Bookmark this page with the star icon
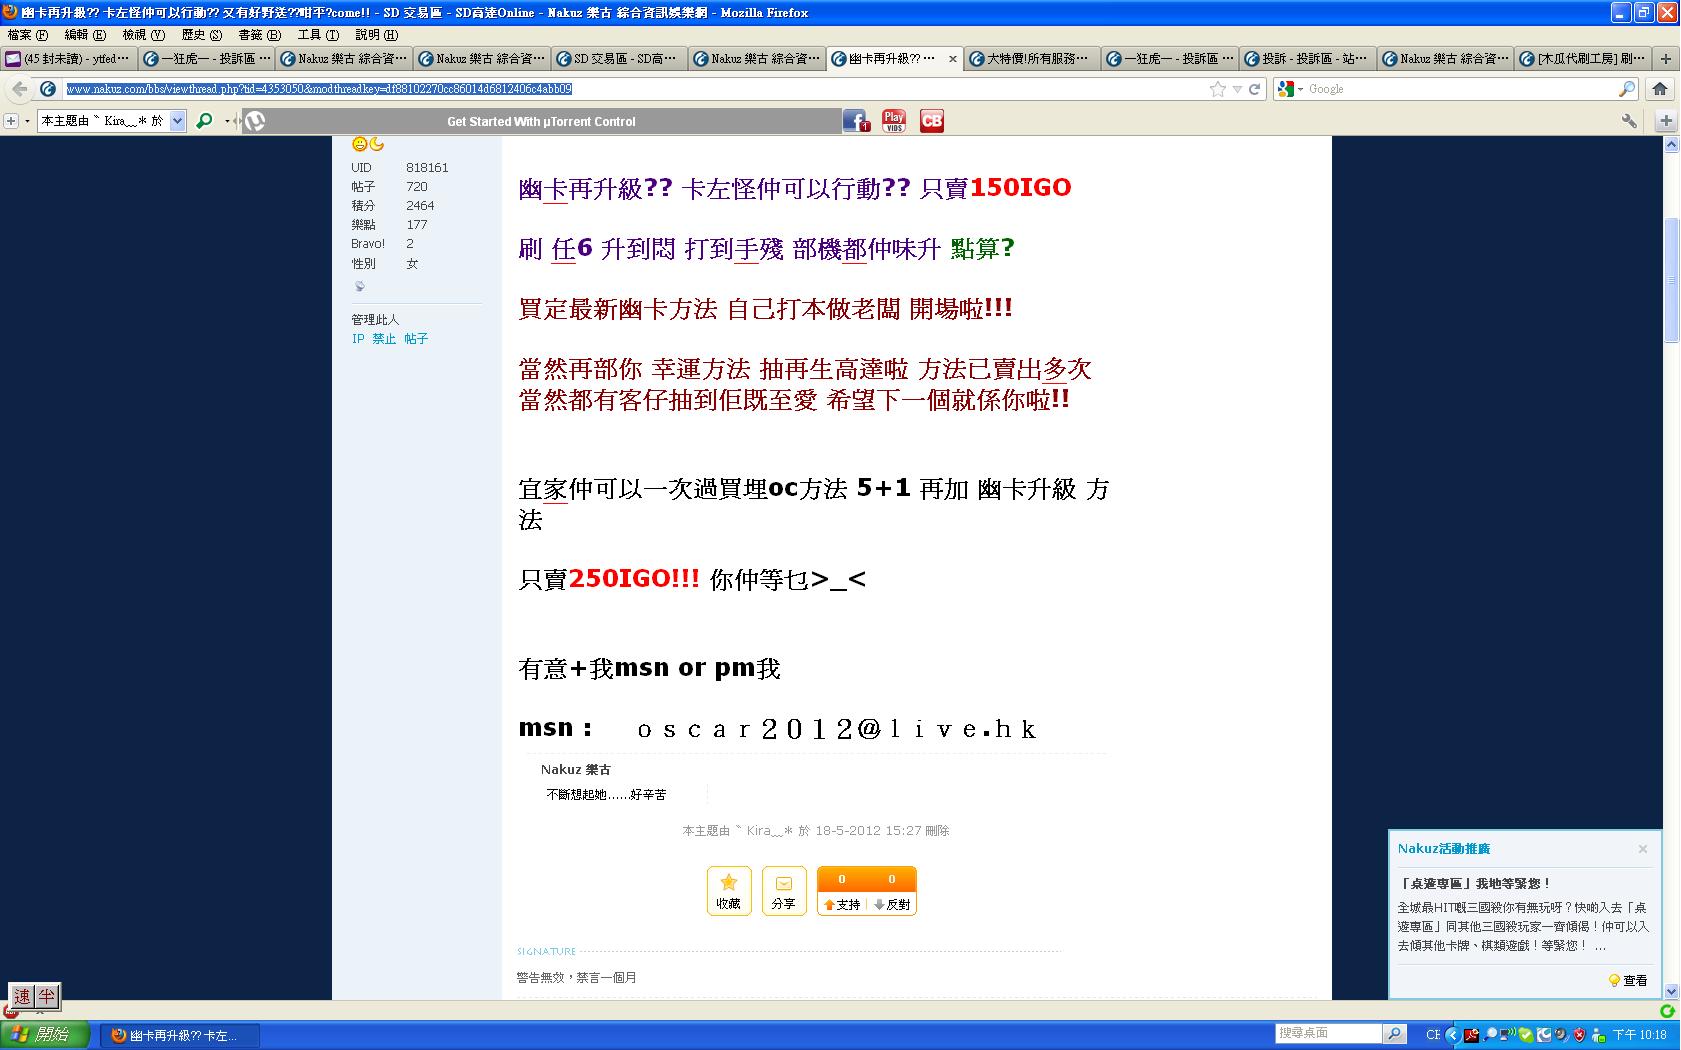Image resolution: width=1681 pixels, height=1050 pixels. (1217, 89)
